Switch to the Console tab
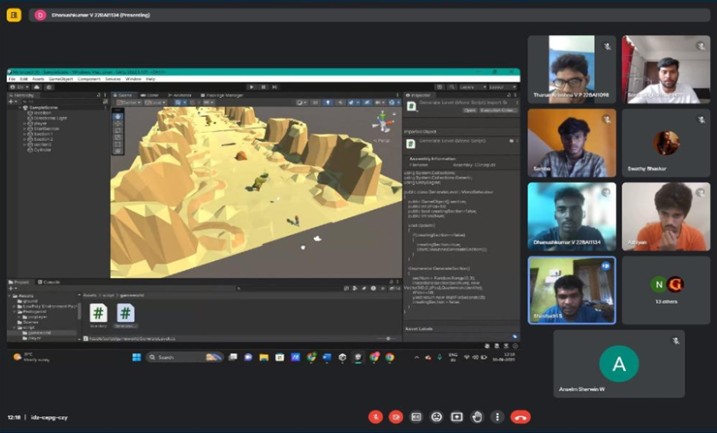717x433 pixels. pyautogui.click(x=48, y=282)
